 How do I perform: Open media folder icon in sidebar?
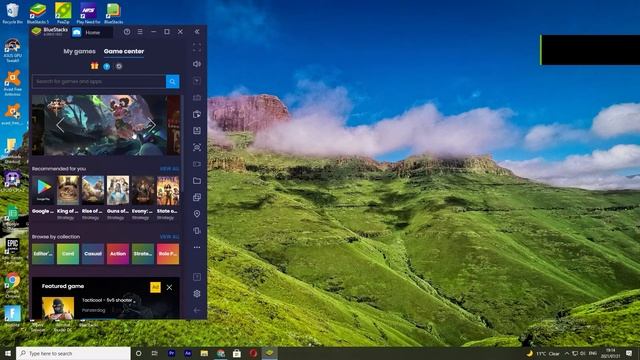pyautogui.click(x=197, y=180)
